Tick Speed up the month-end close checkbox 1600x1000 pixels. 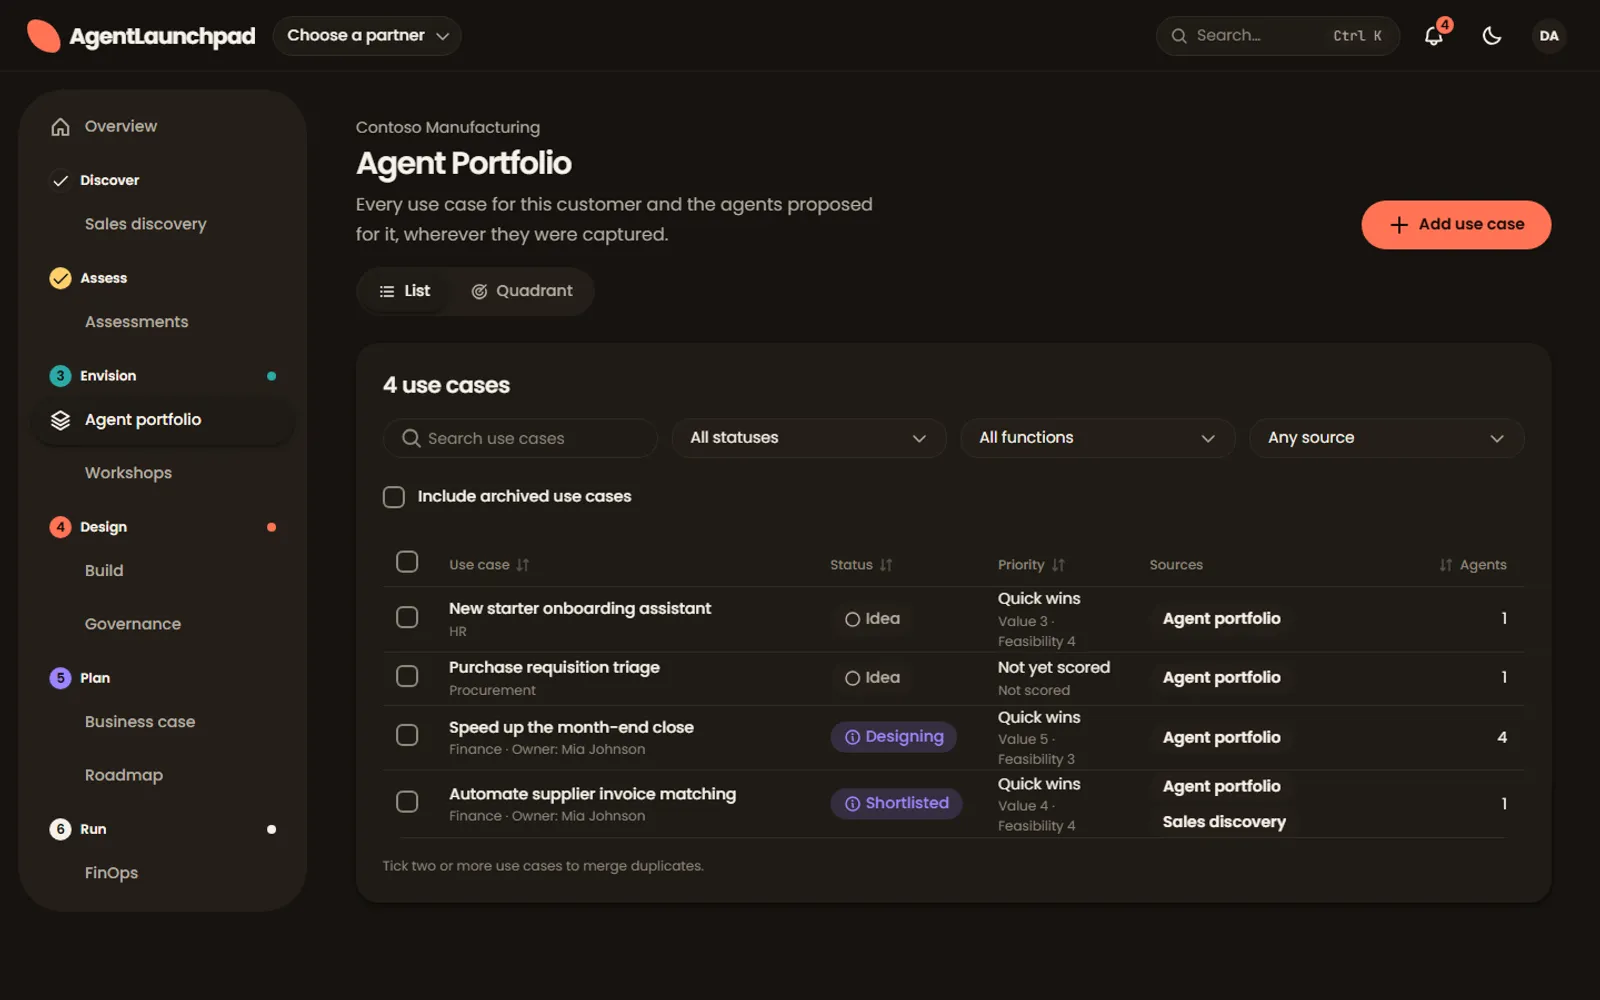407,736
